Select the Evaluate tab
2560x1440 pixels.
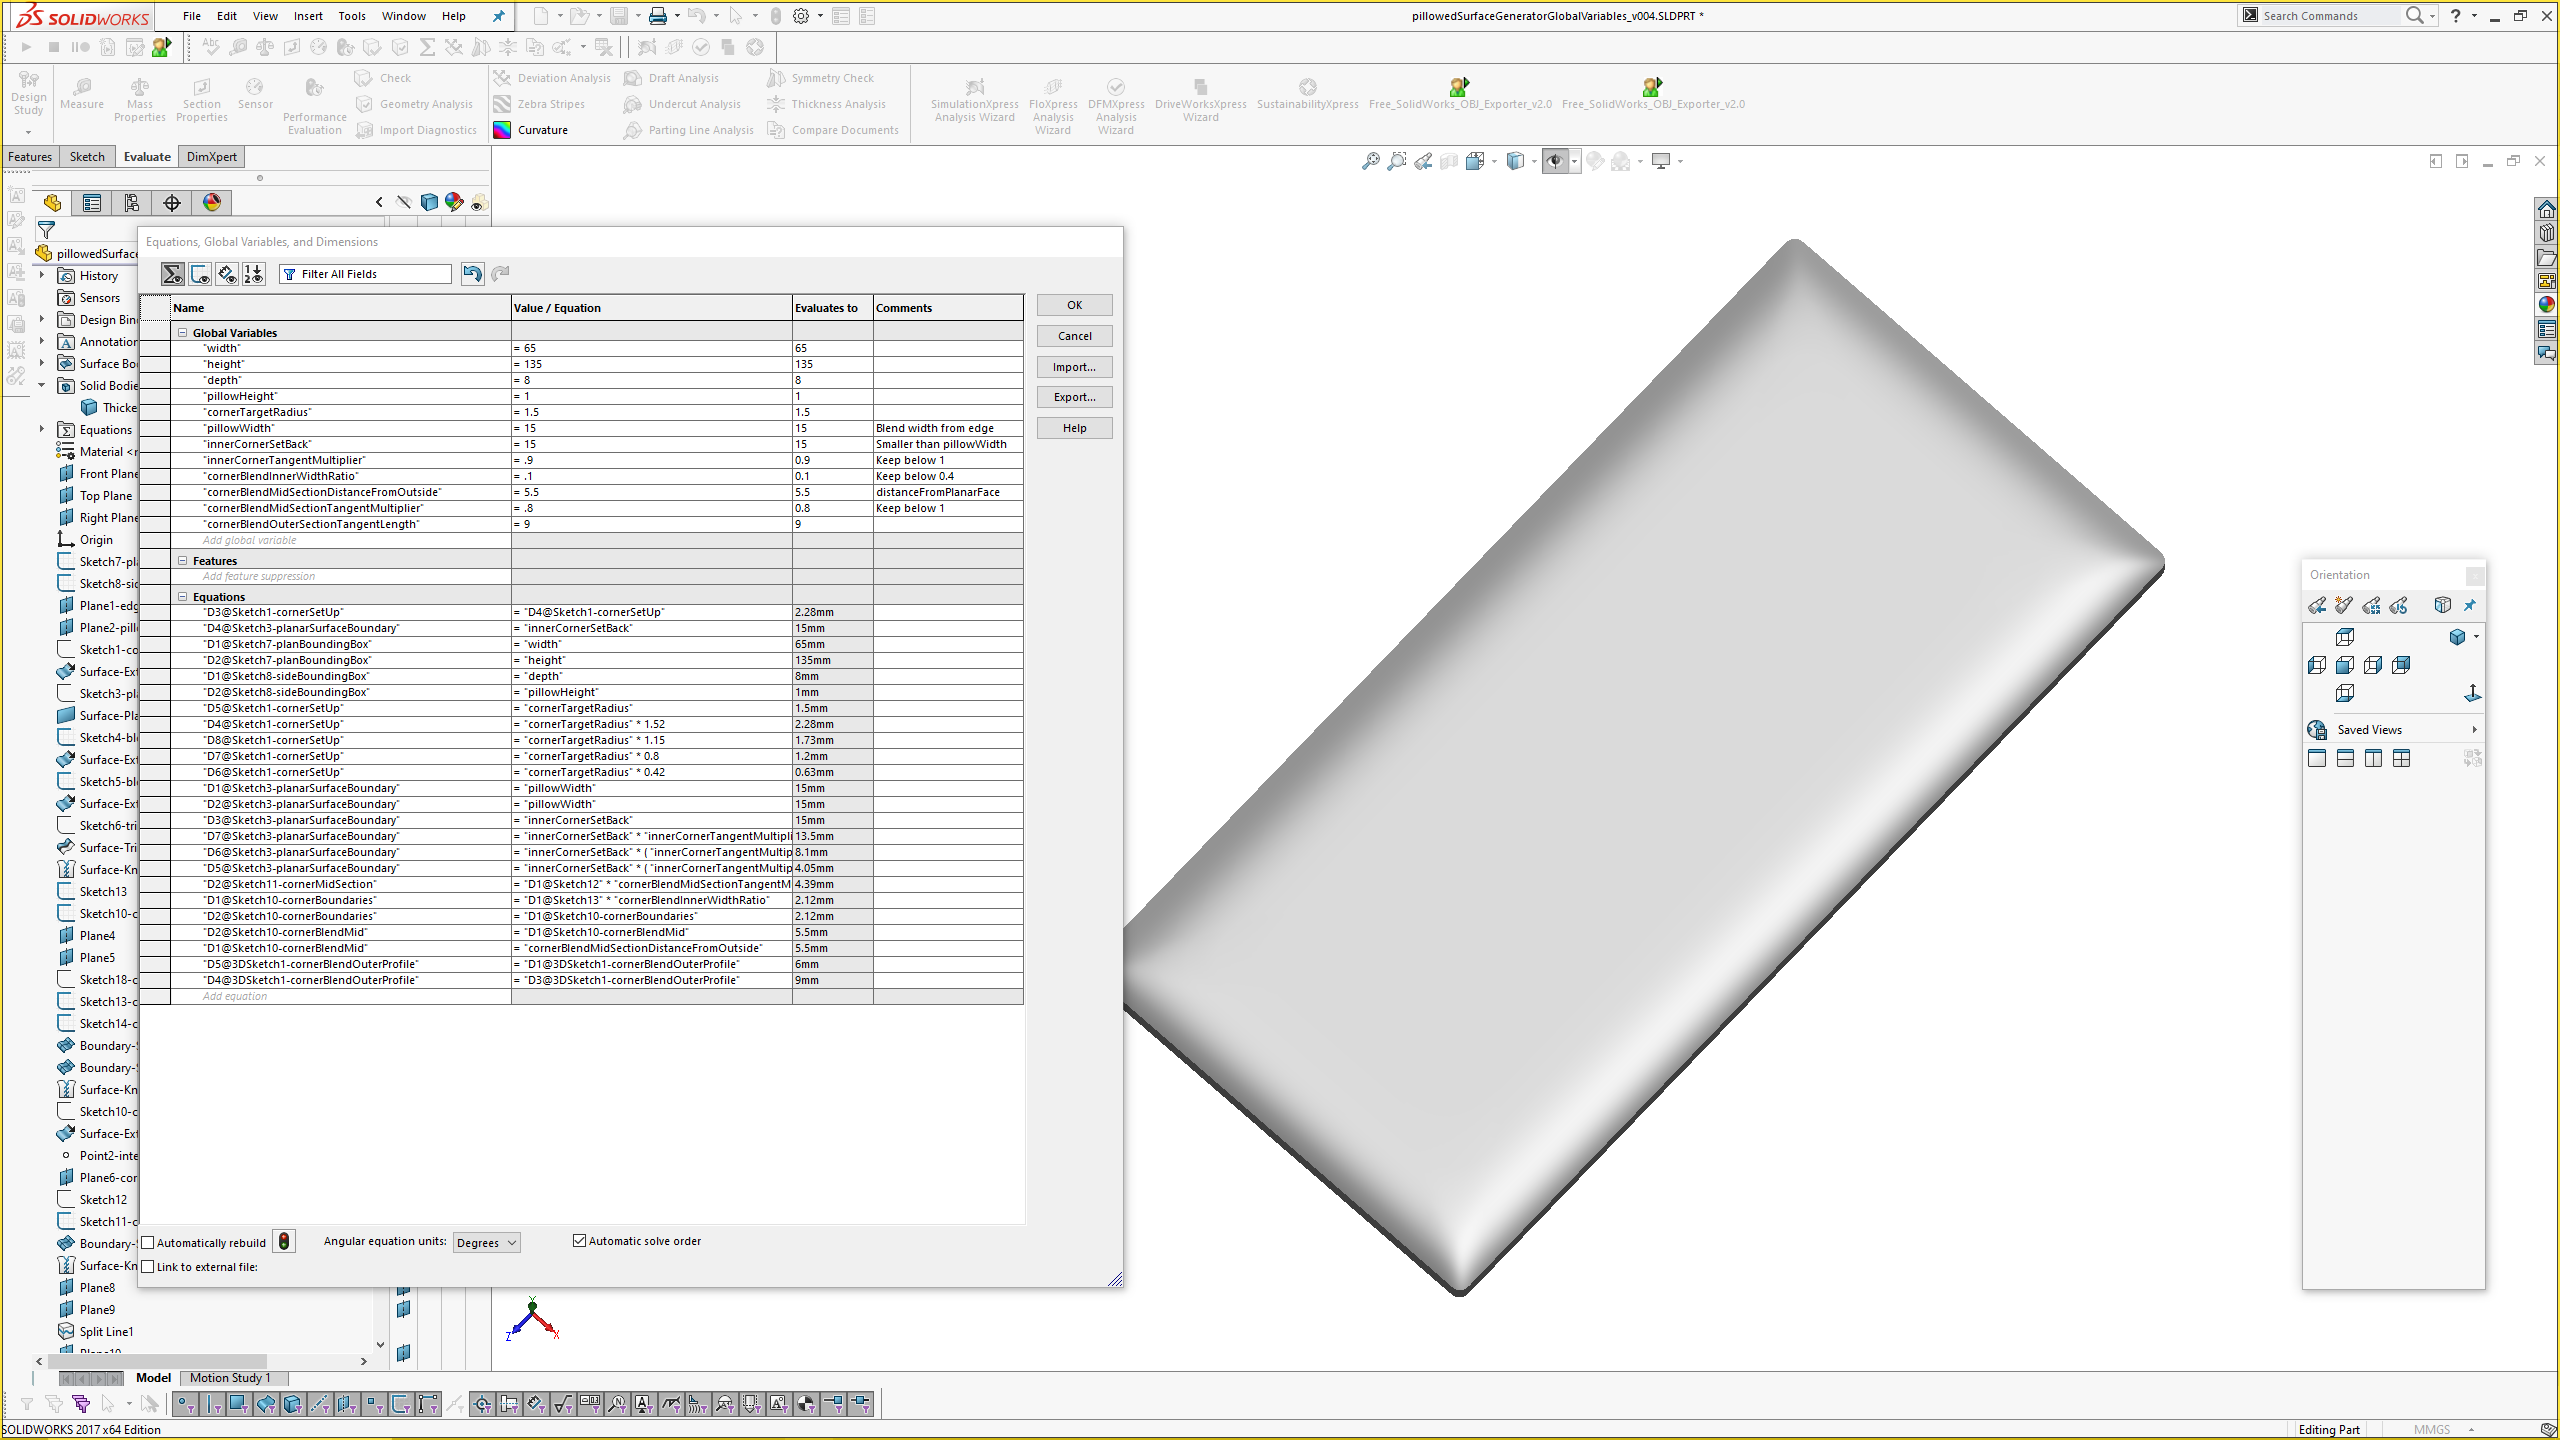coord(146,156)
